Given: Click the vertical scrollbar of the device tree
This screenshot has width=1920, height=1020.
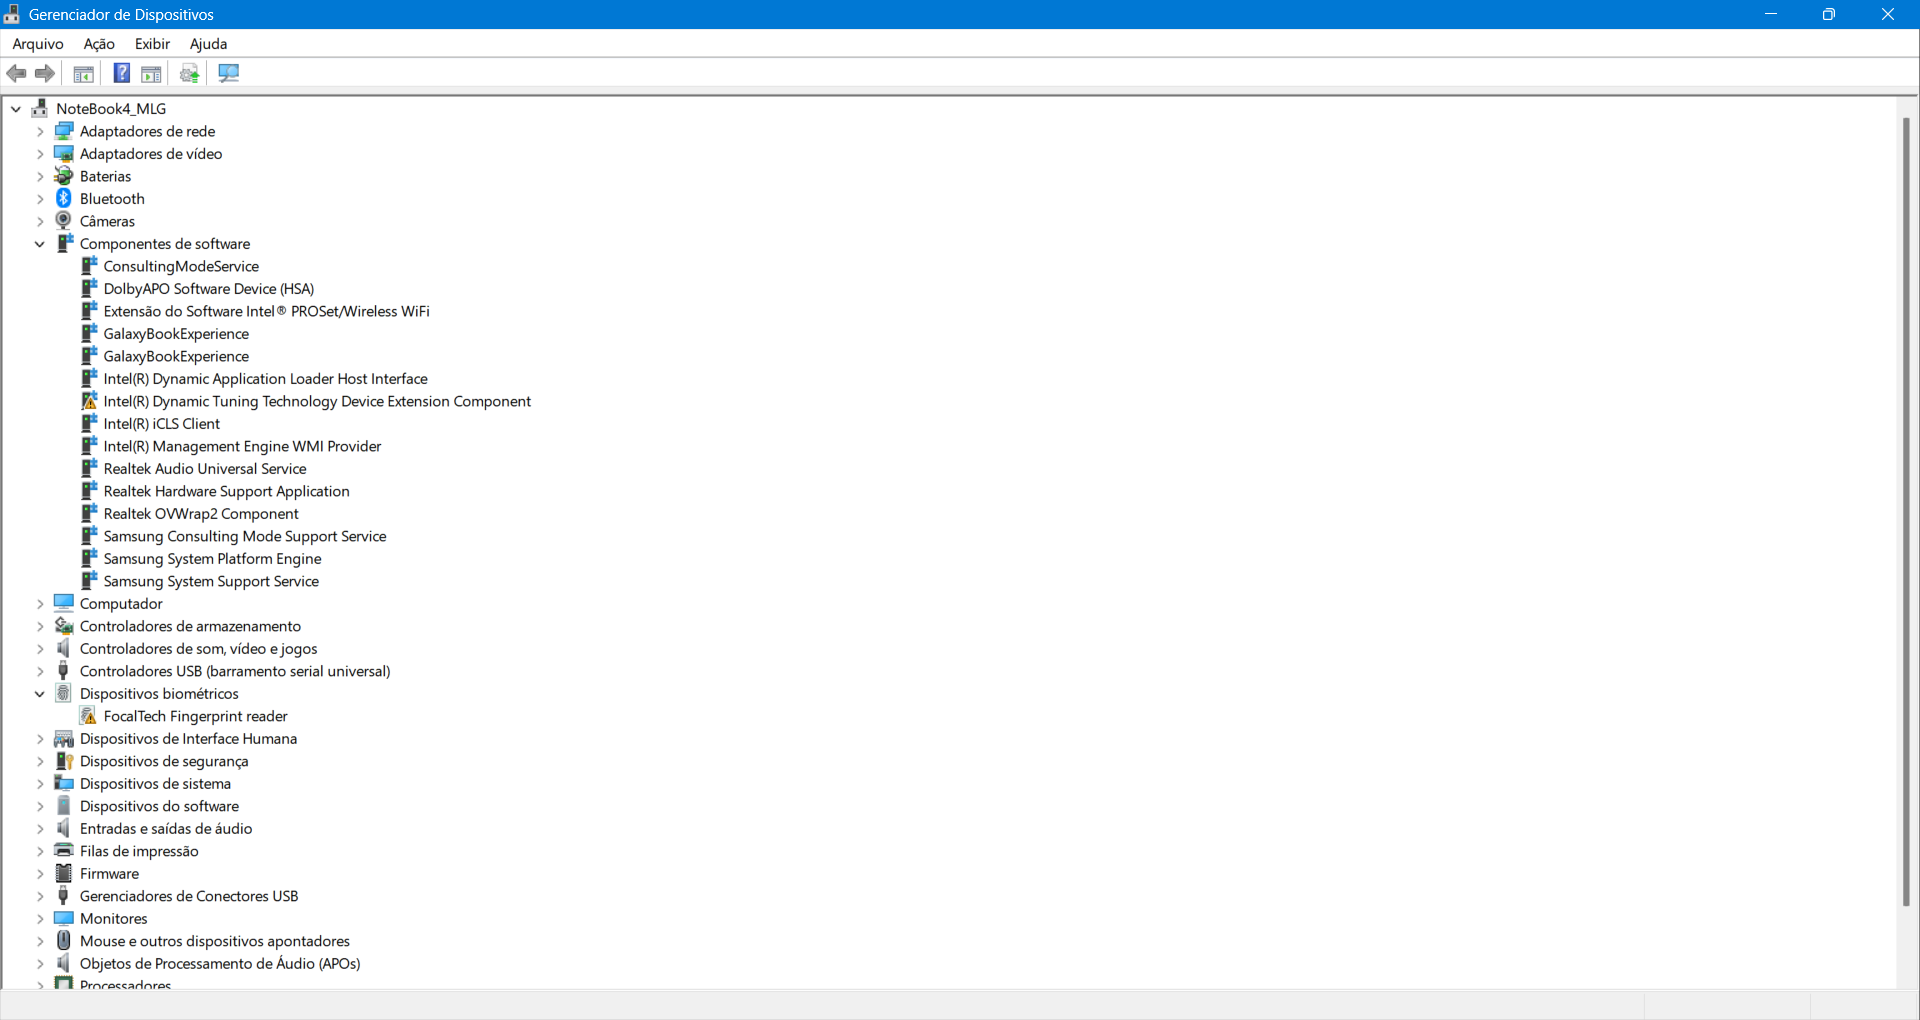Looking at the screenshot, I should click(x=1906, y=512).
